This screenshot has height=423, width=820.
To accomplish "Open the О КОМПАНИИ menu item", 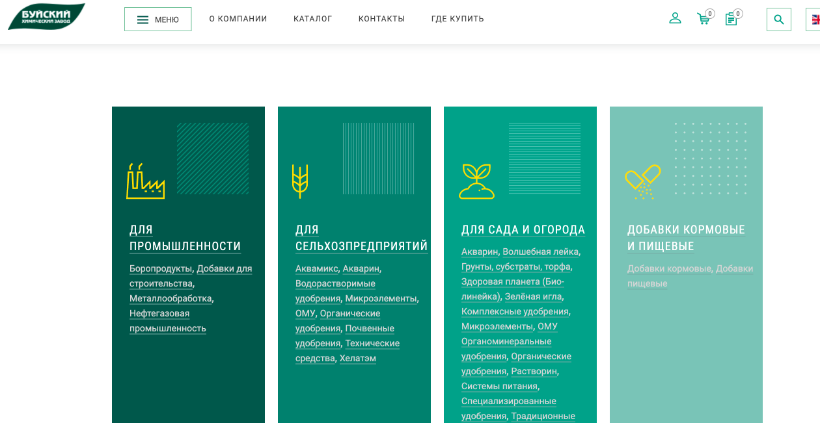I will pos(238,19).
